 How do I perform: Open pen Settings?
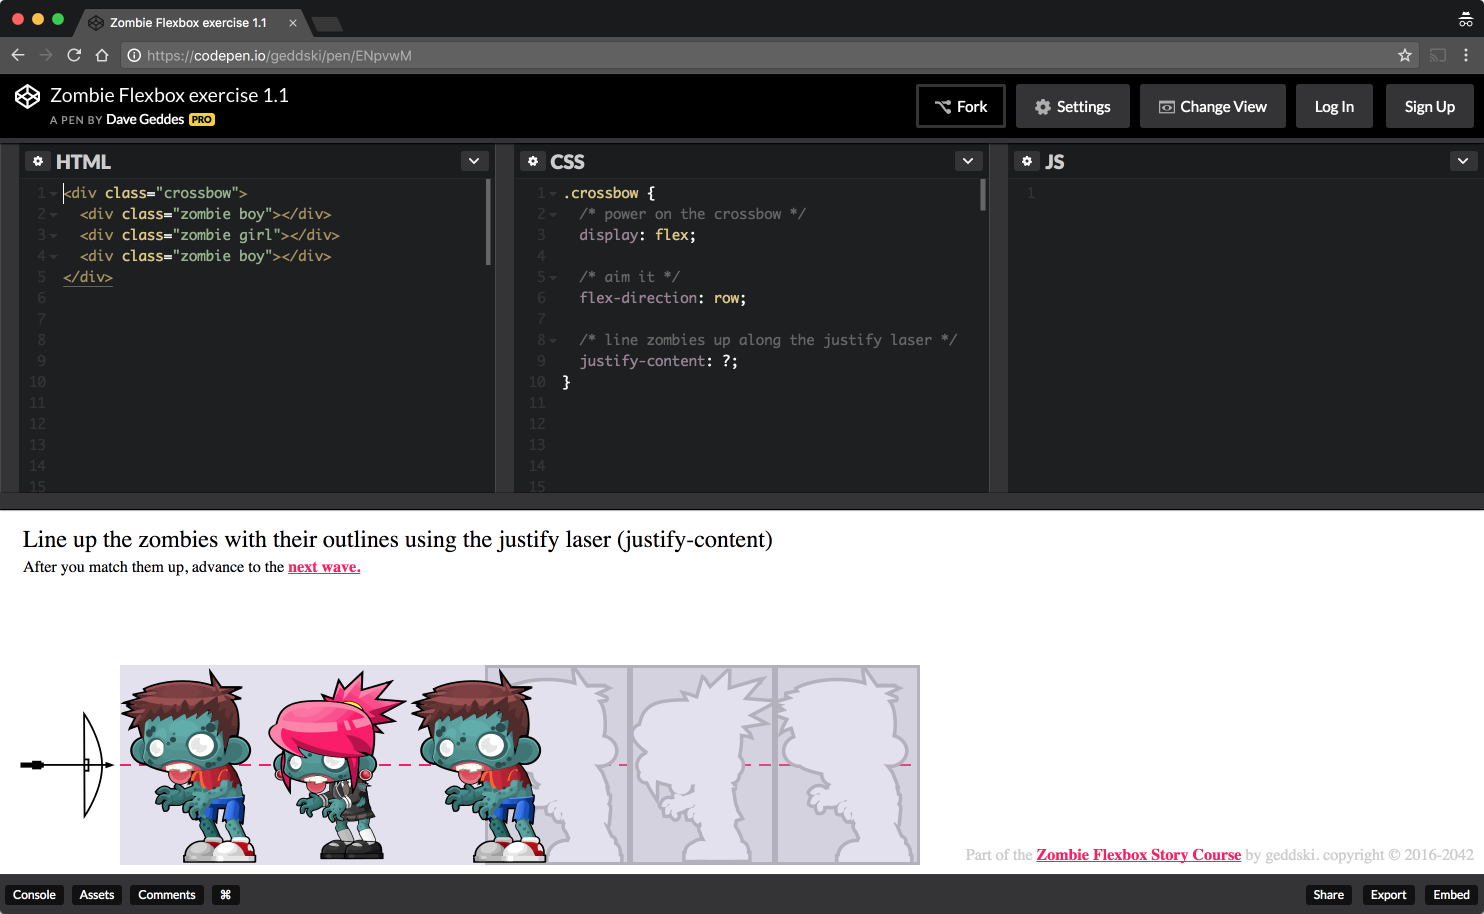coord(1073,106)
